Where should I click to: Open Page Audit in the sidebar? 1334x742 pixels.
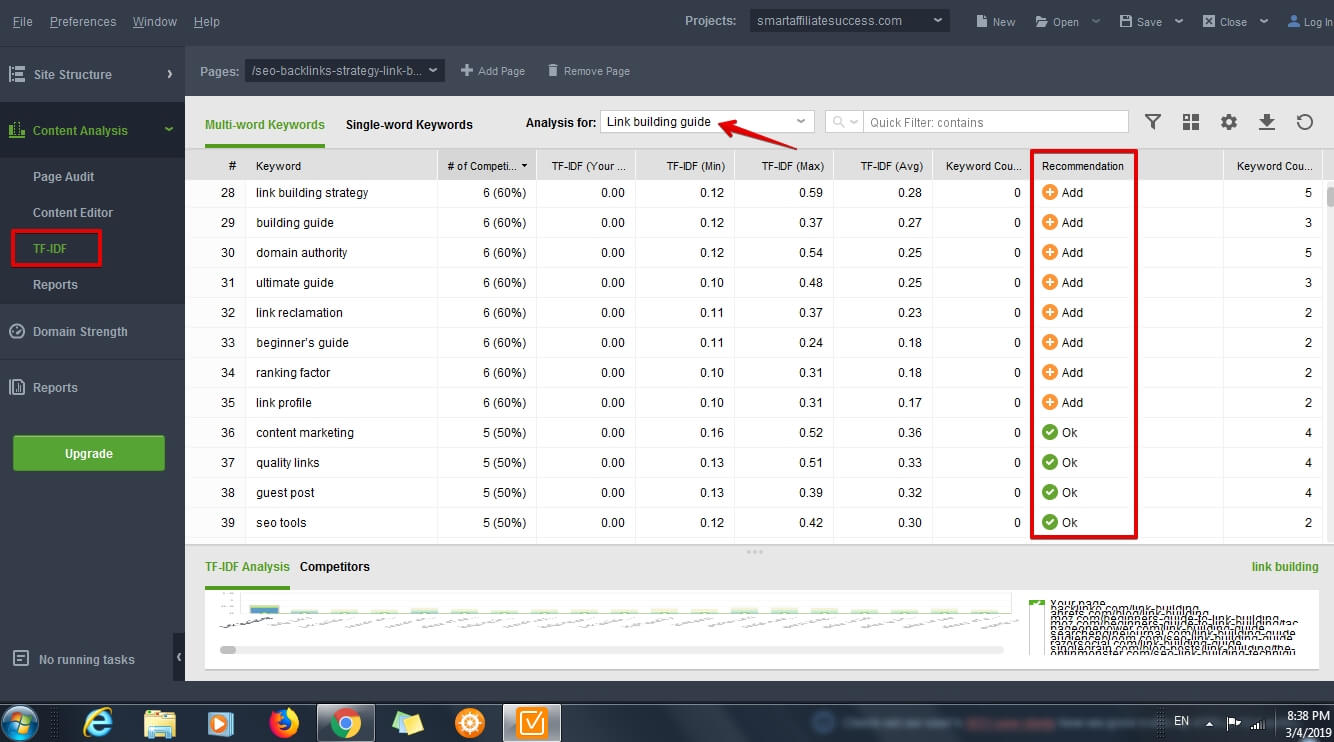click(x=64, y=177)
